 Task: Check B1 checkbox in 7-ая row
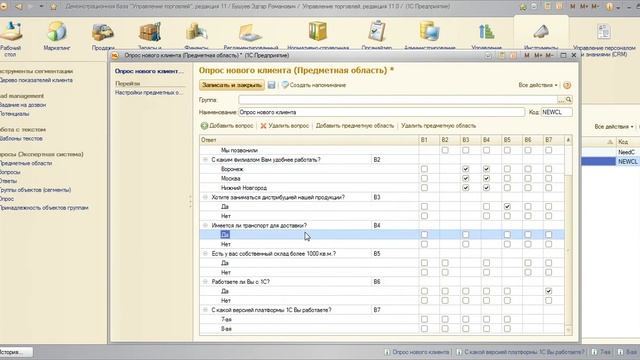[424, 319]
